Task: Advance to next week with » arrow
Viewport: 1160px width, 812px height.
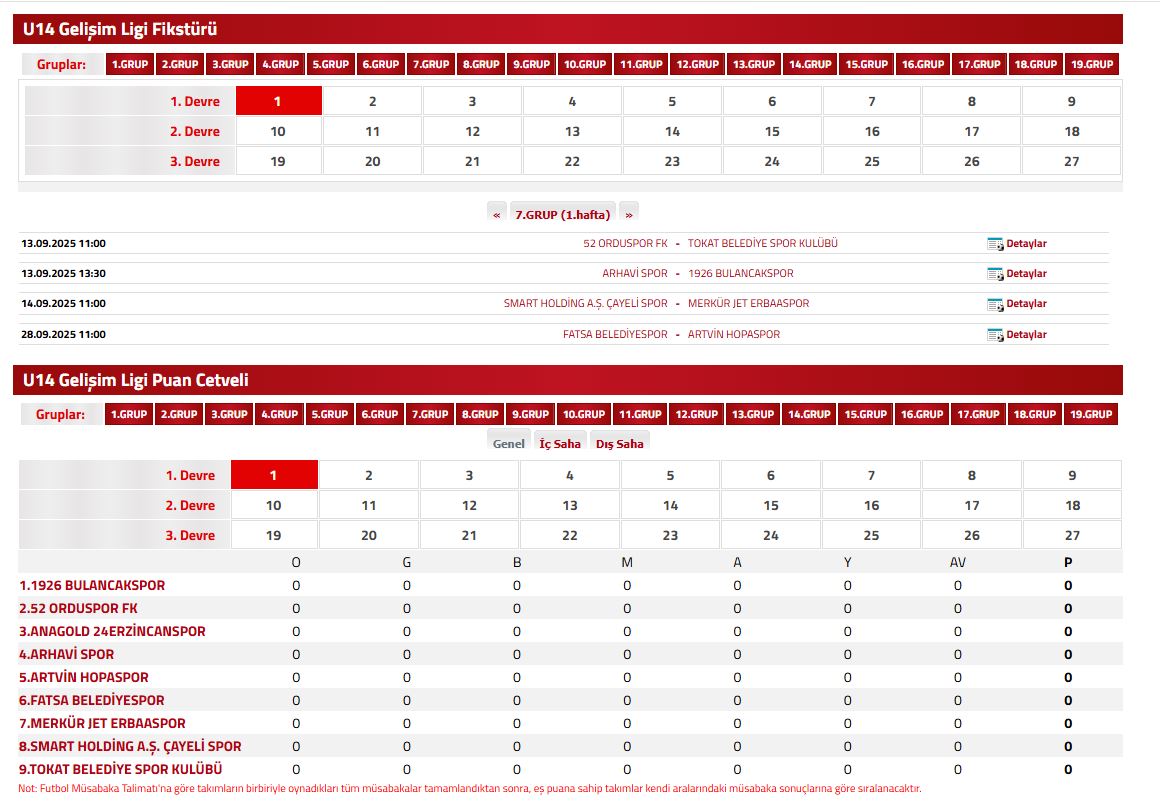Action: (x=628, y=215)
